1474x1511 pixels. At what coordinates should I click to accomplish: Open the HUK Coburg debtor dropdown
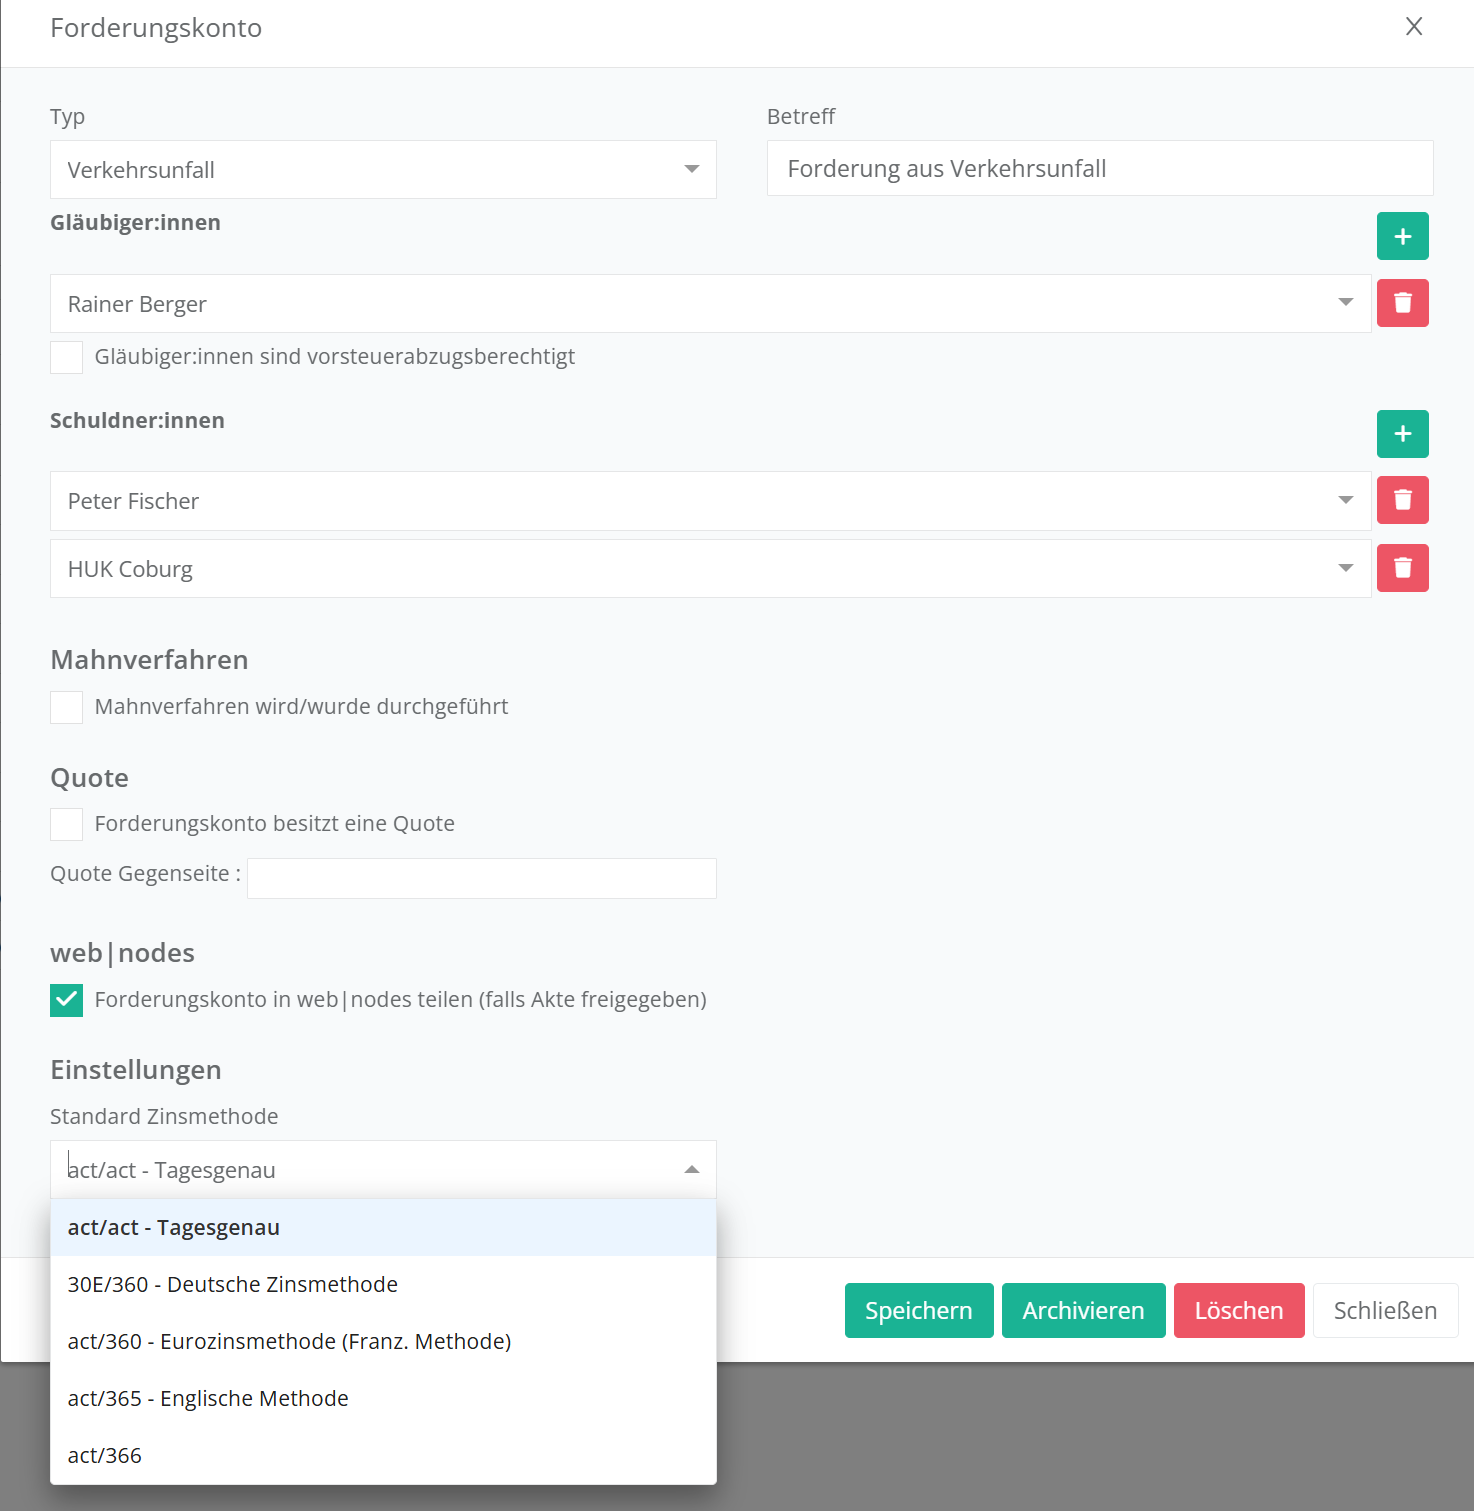point(1345,569)
